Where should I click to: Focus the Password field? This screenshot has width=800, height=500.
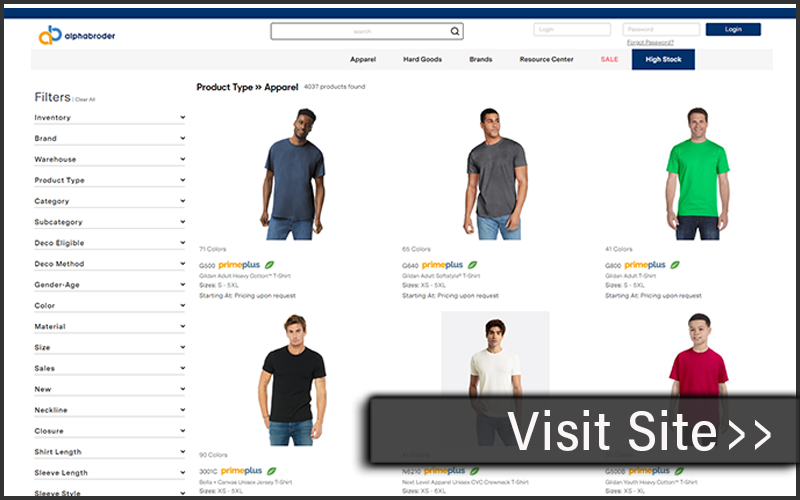[661, 30]
